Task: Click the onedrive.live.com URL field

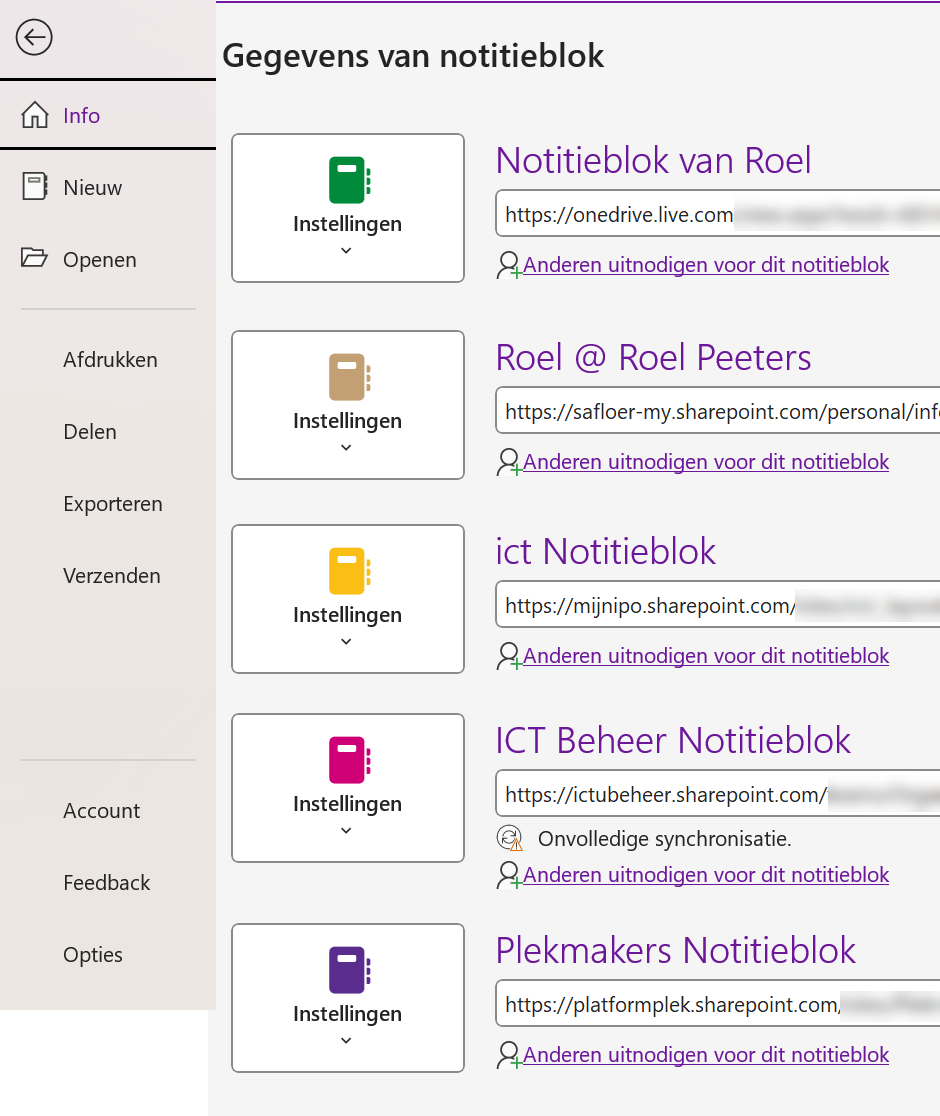Action: point(718,214)
